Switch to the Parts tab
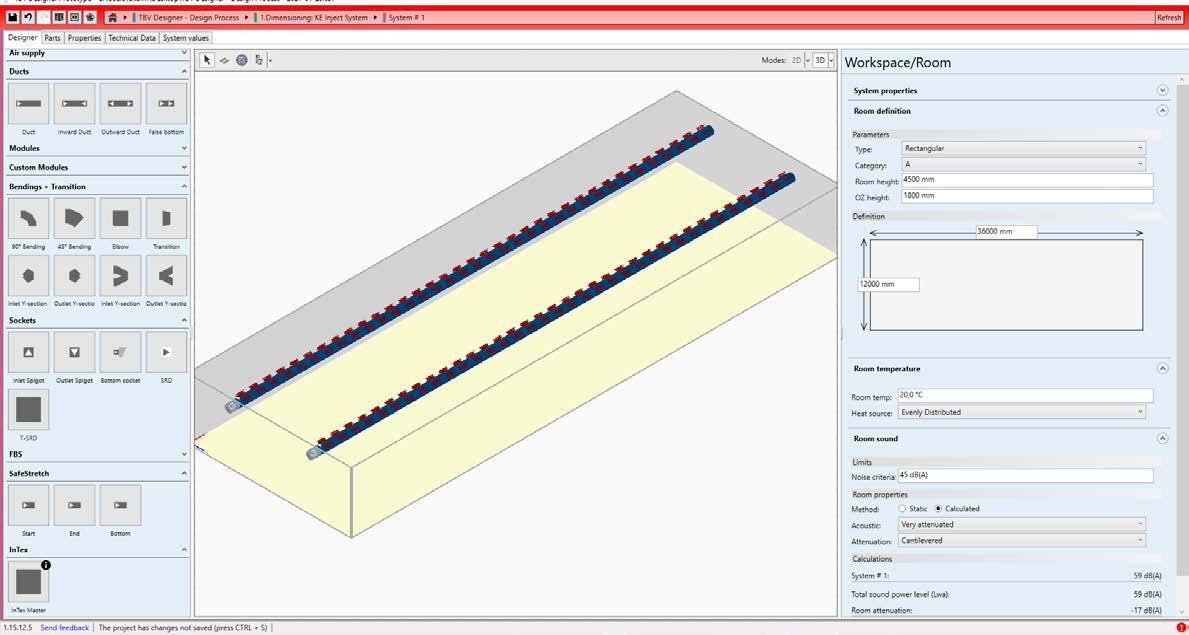Screen dimensions: 1189x635 click(x=52, y=38)
